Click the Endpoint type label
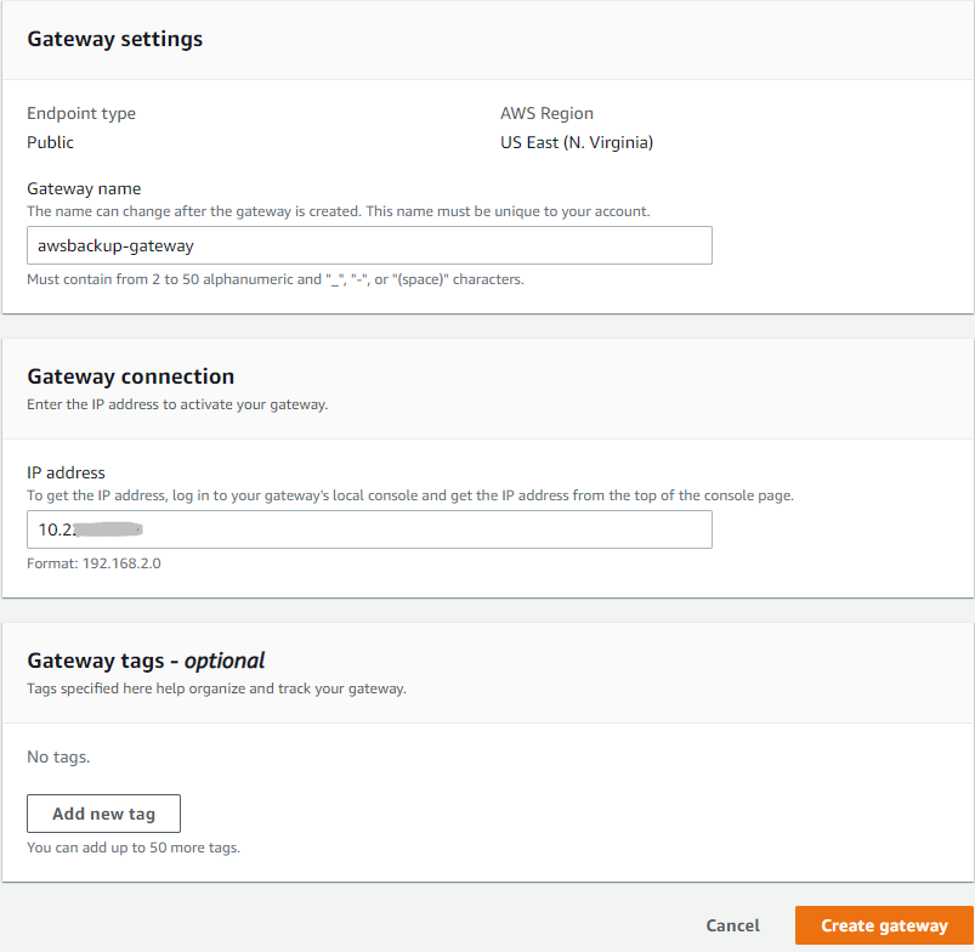The height and width of the screenshot is (952, 977). point(81,113)
